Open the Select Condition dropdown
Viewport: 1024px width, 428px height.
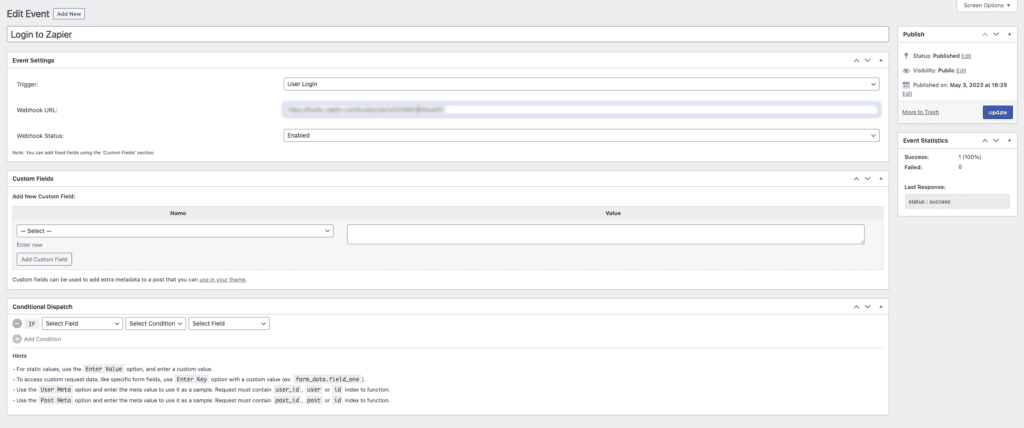[155, 323]
